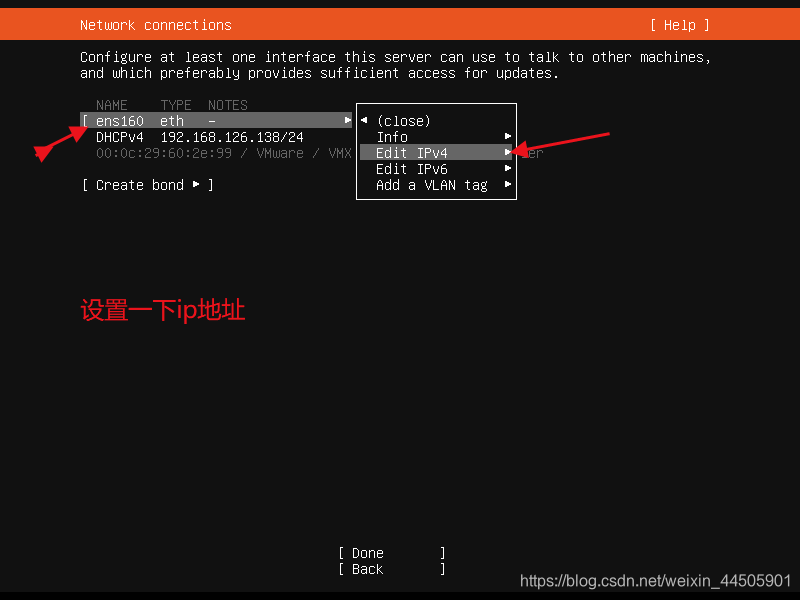Screen dimensions: 800x600
Task: Select the ens160 network interface row
Action: (x=216, y=121)
